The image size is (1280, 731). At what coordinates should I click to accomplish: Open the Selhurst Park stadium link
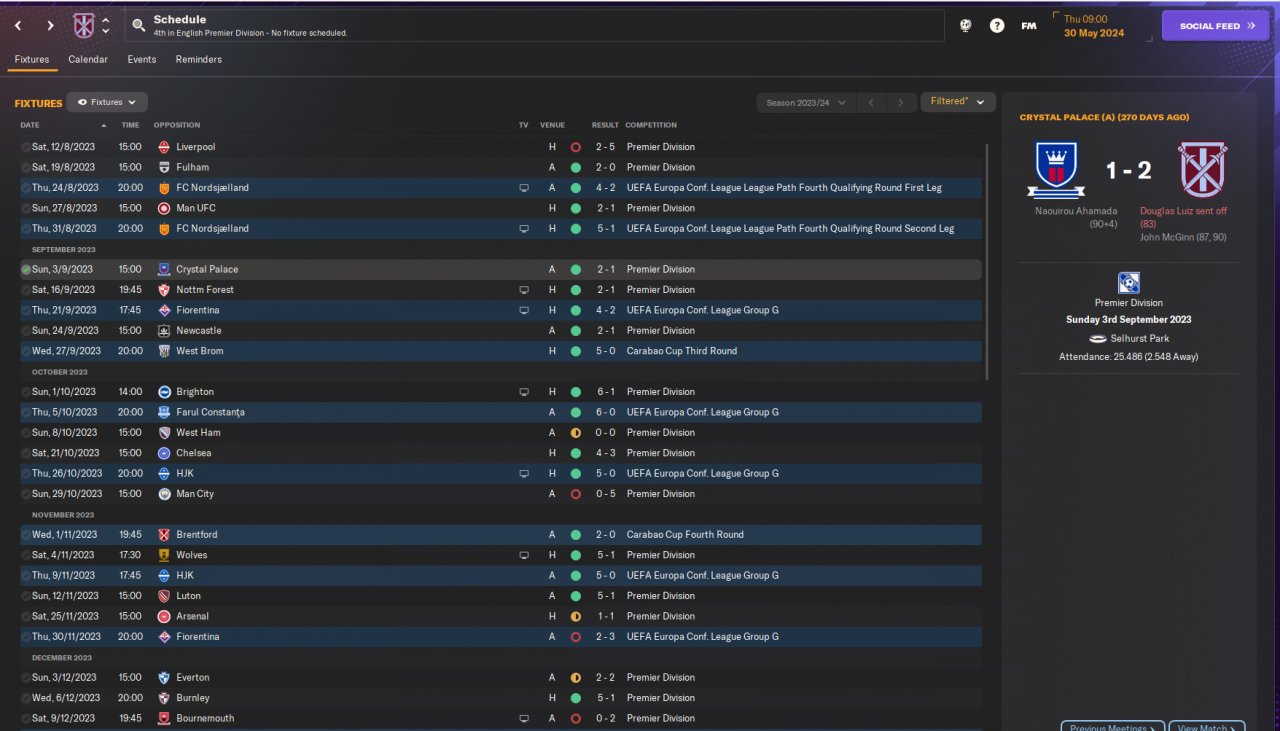1138,338
